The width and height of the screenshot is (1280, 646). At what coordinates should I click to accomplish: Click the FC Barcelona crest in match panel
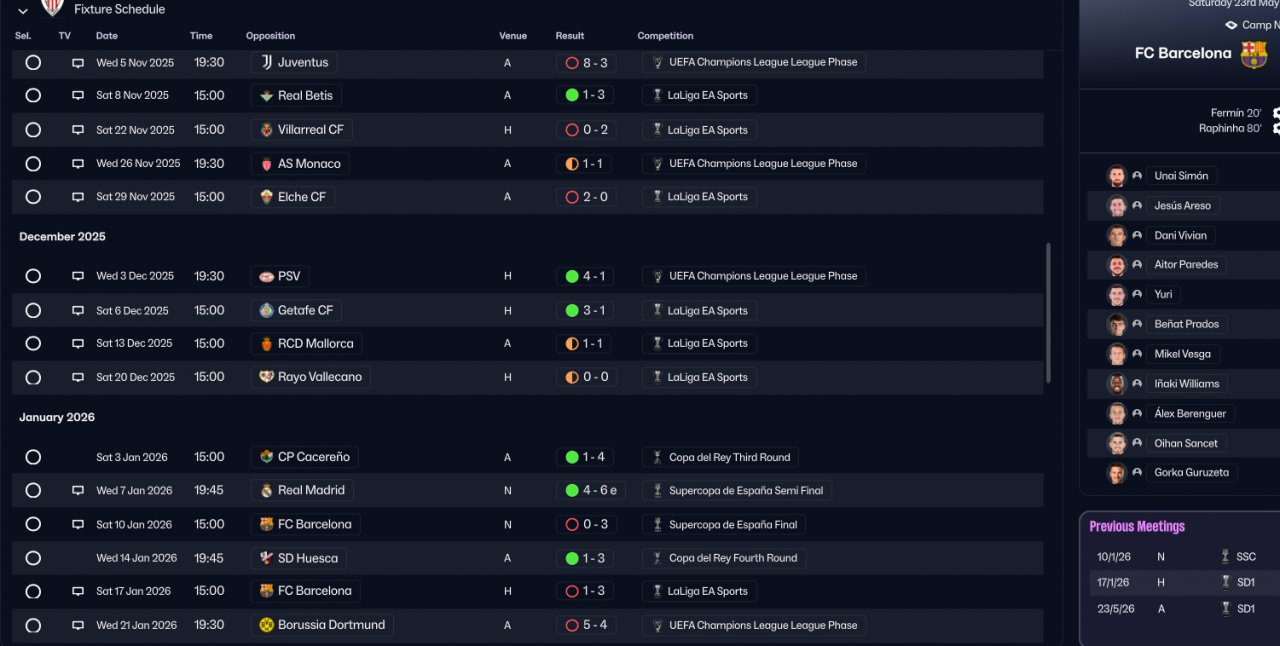tap(1253, 54)
